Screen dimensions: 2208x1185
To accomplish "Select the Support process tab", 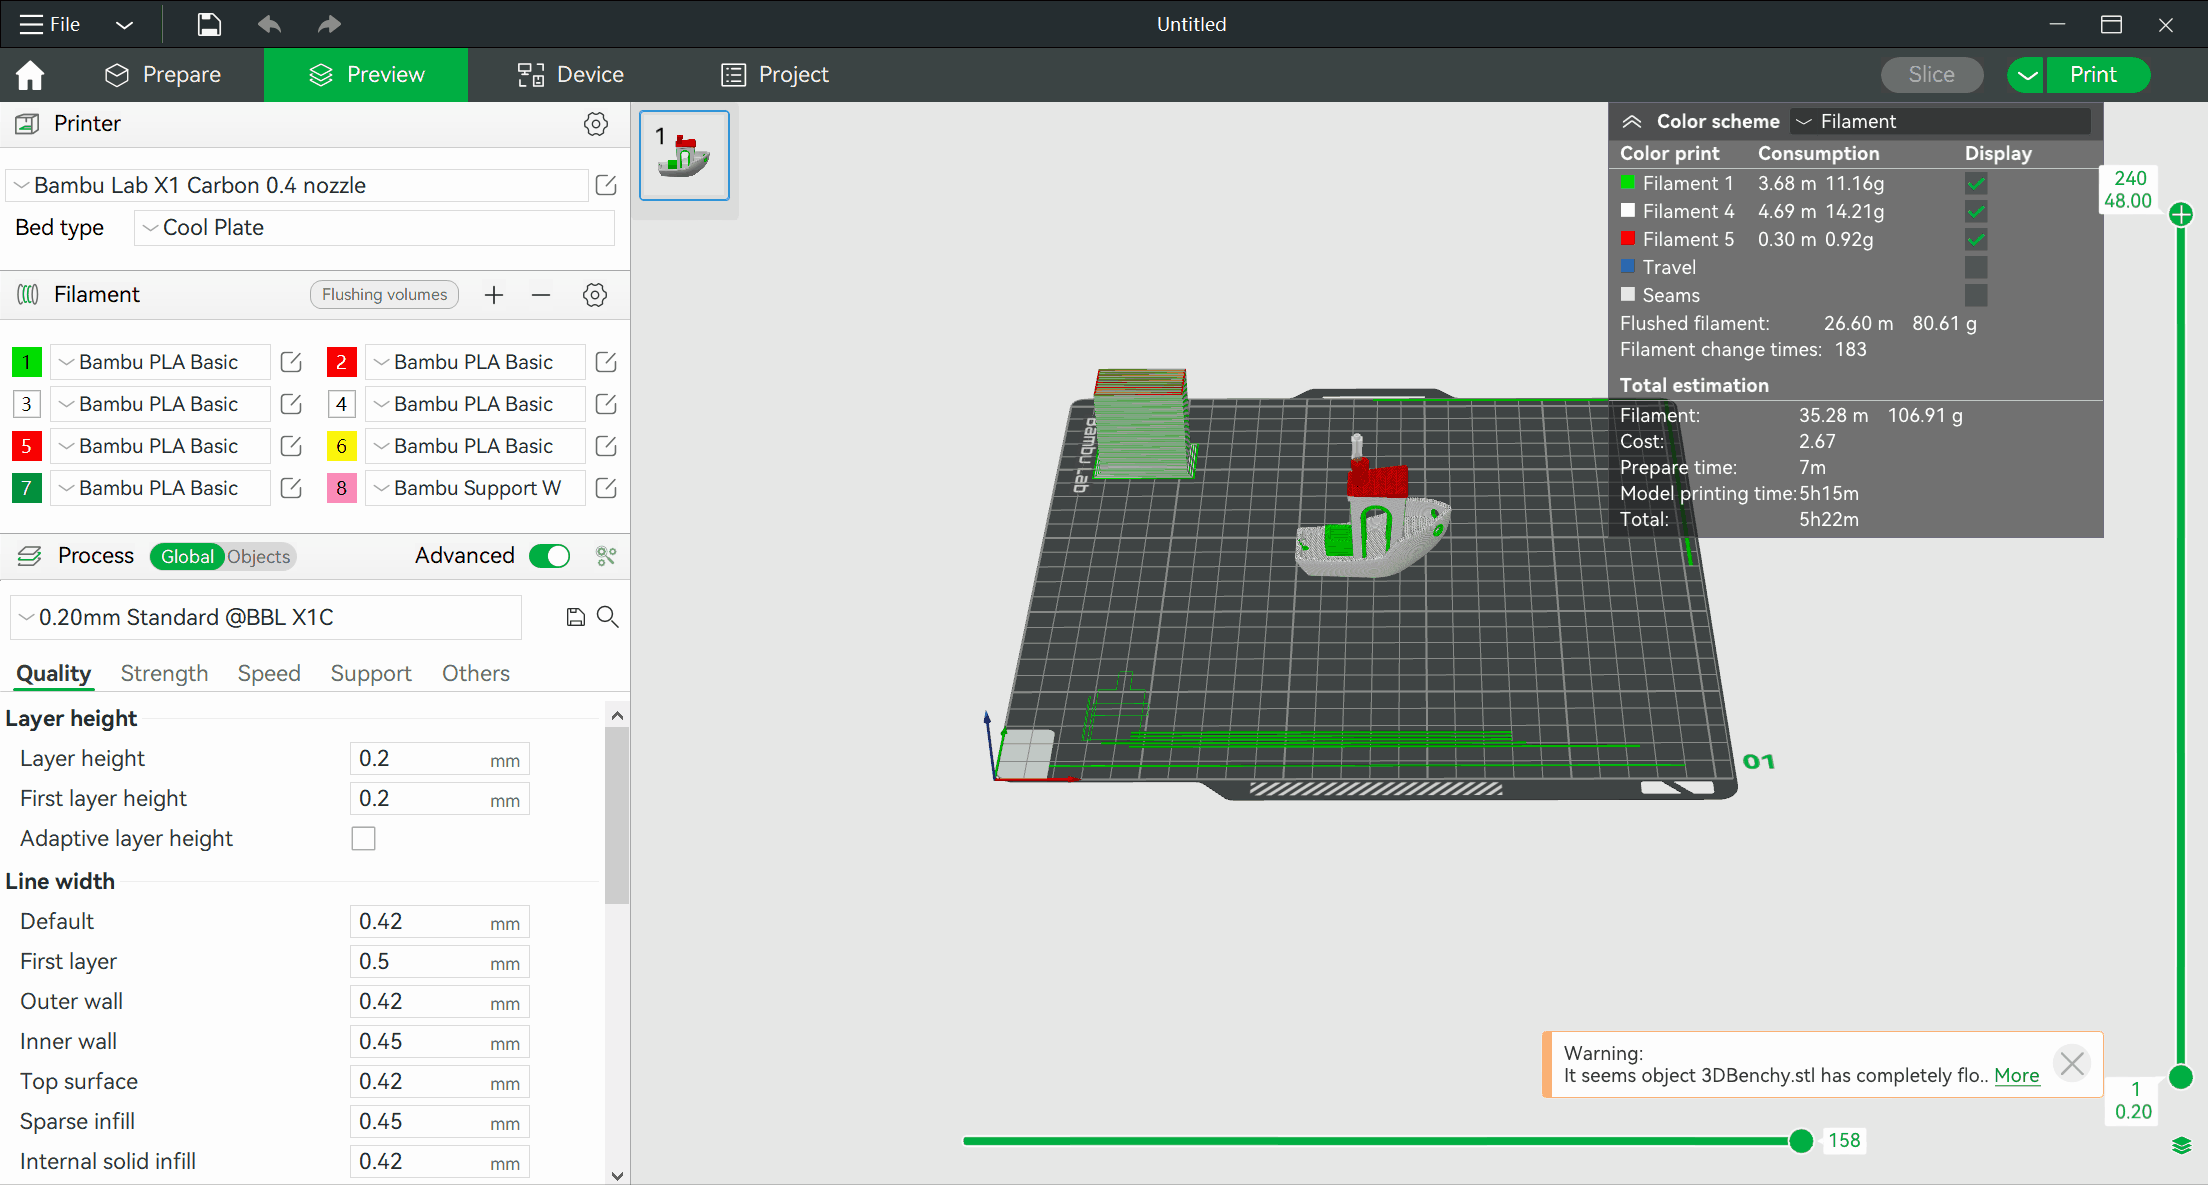I will [x=367, y=674].
